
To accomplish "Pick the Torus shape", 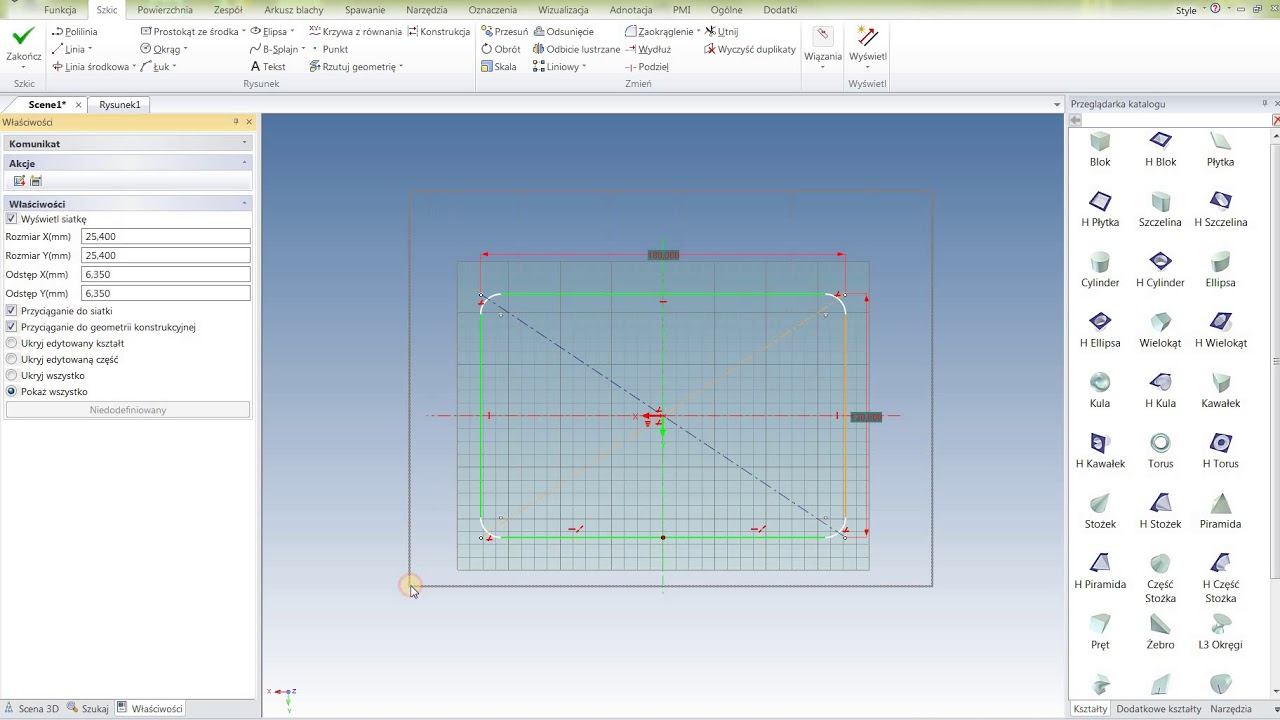I will 1160,451.
